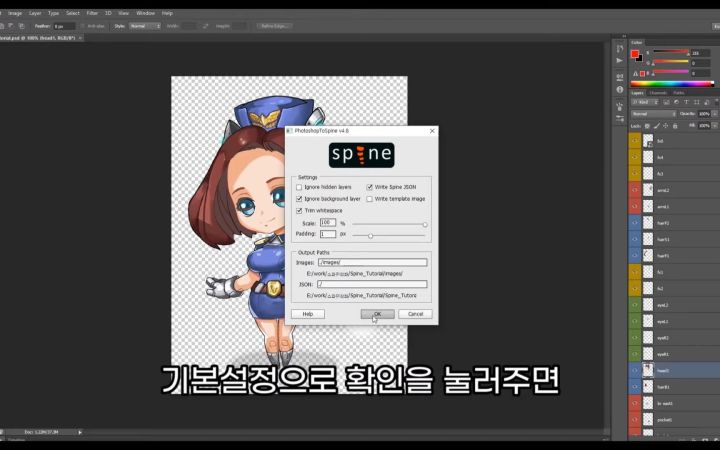Click the pixel layer filter icon
This screenshot has width=720, height=450.
pos(666,102)
